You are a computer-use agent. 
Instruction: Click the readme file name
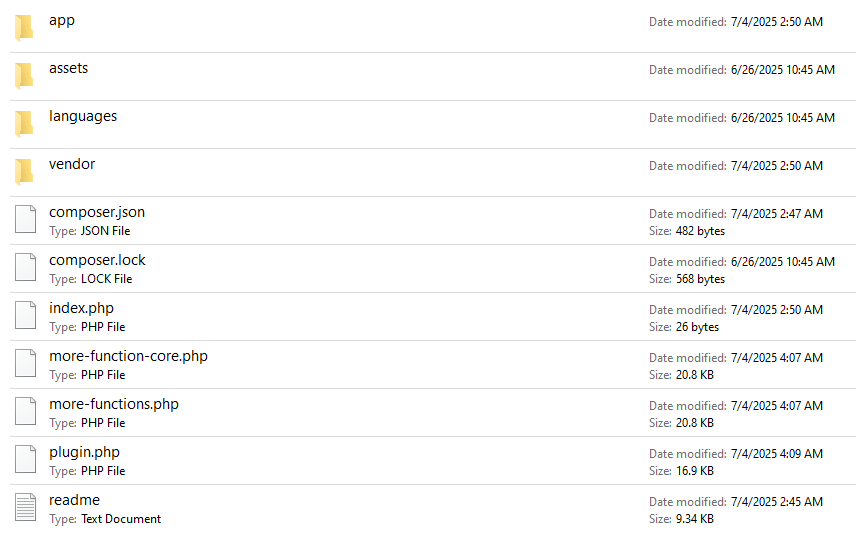coord(74,500)
